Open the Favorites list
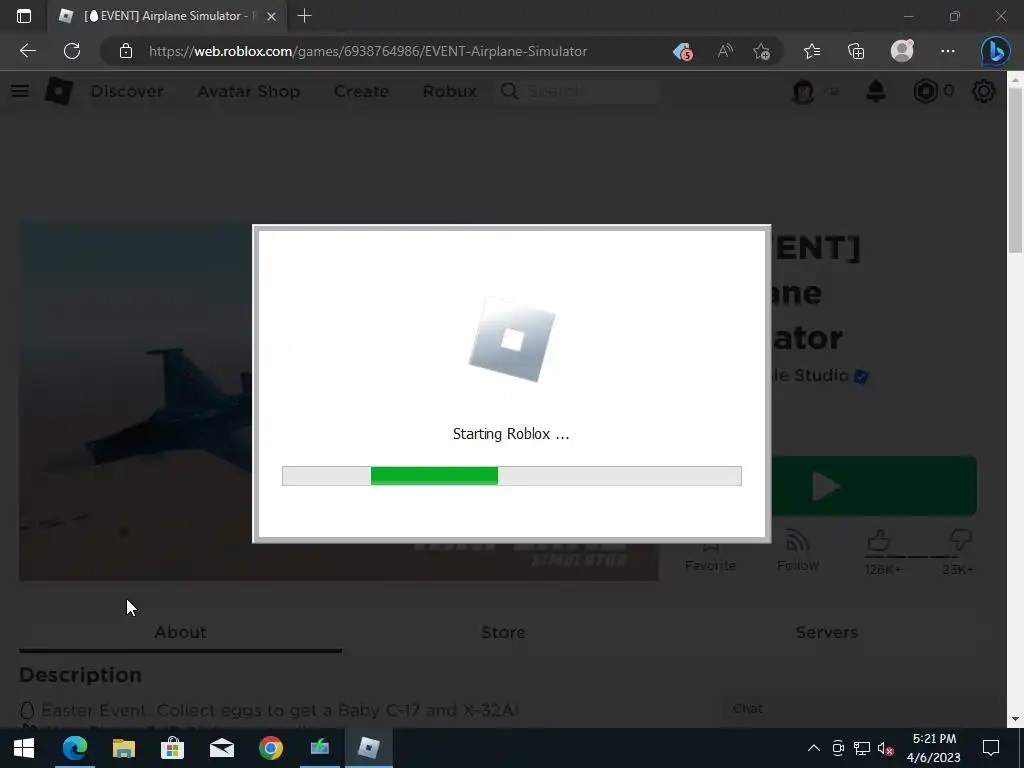Screen dimensions: 1024x768 point(812,51)
